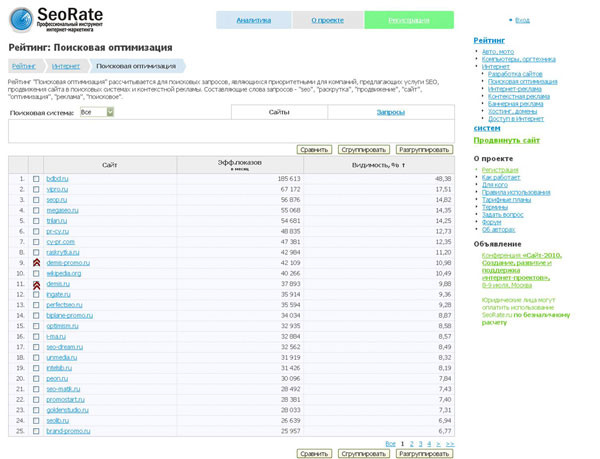Select the seop.ru row checkbox
Viewport: 600px width, 459px height.
point(36,200)
